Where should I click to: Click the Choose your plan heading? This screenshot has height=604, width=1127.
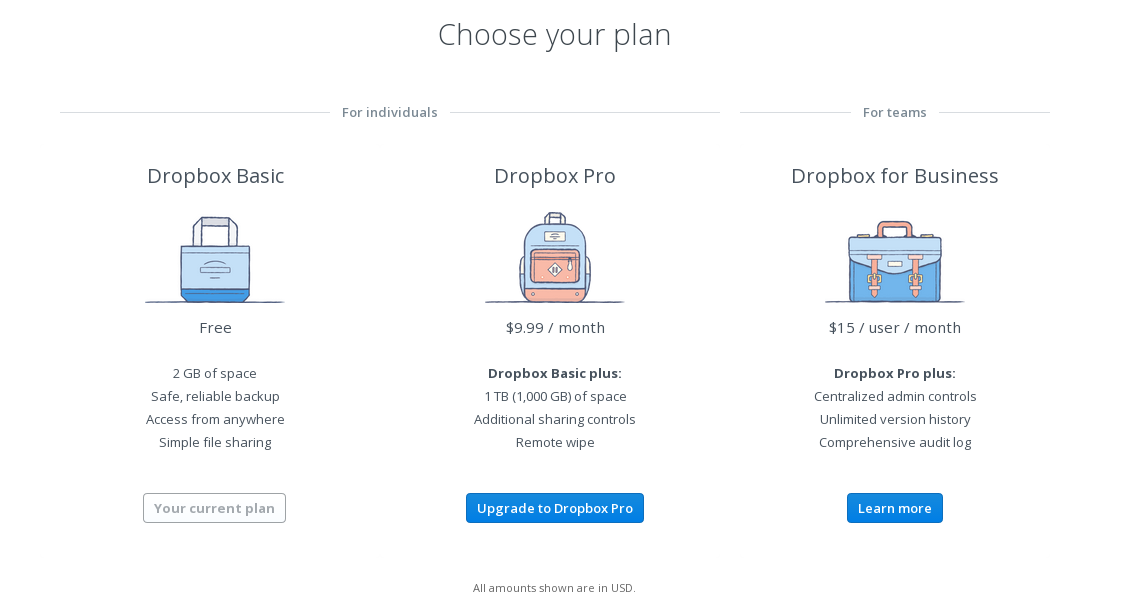click(x=555, y=35)
